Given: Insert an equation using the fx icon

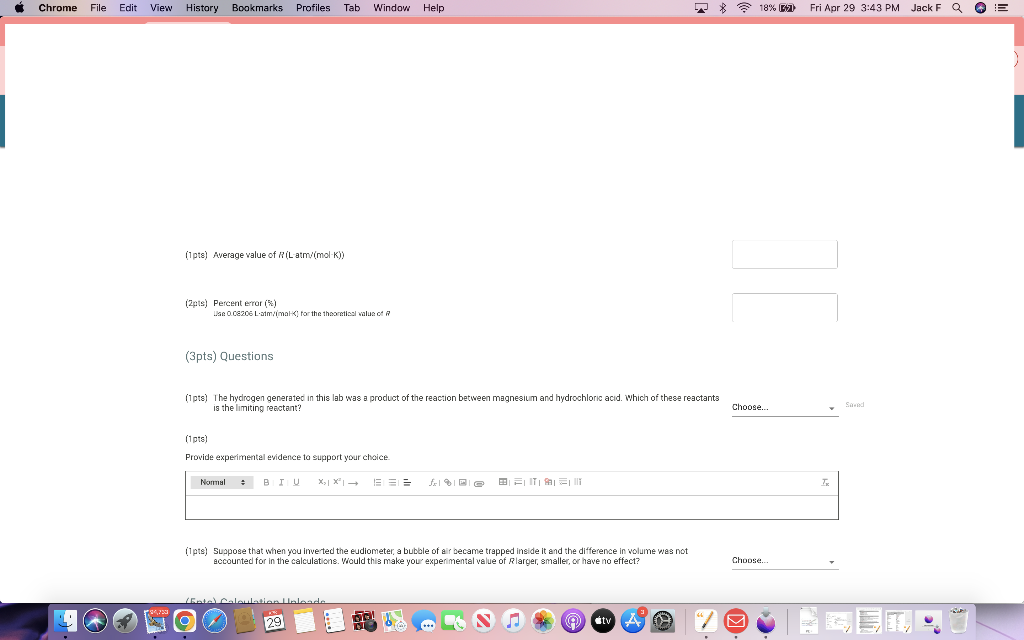Looking at the screenshot, I should pyautogui.click(x=432, y=482).
